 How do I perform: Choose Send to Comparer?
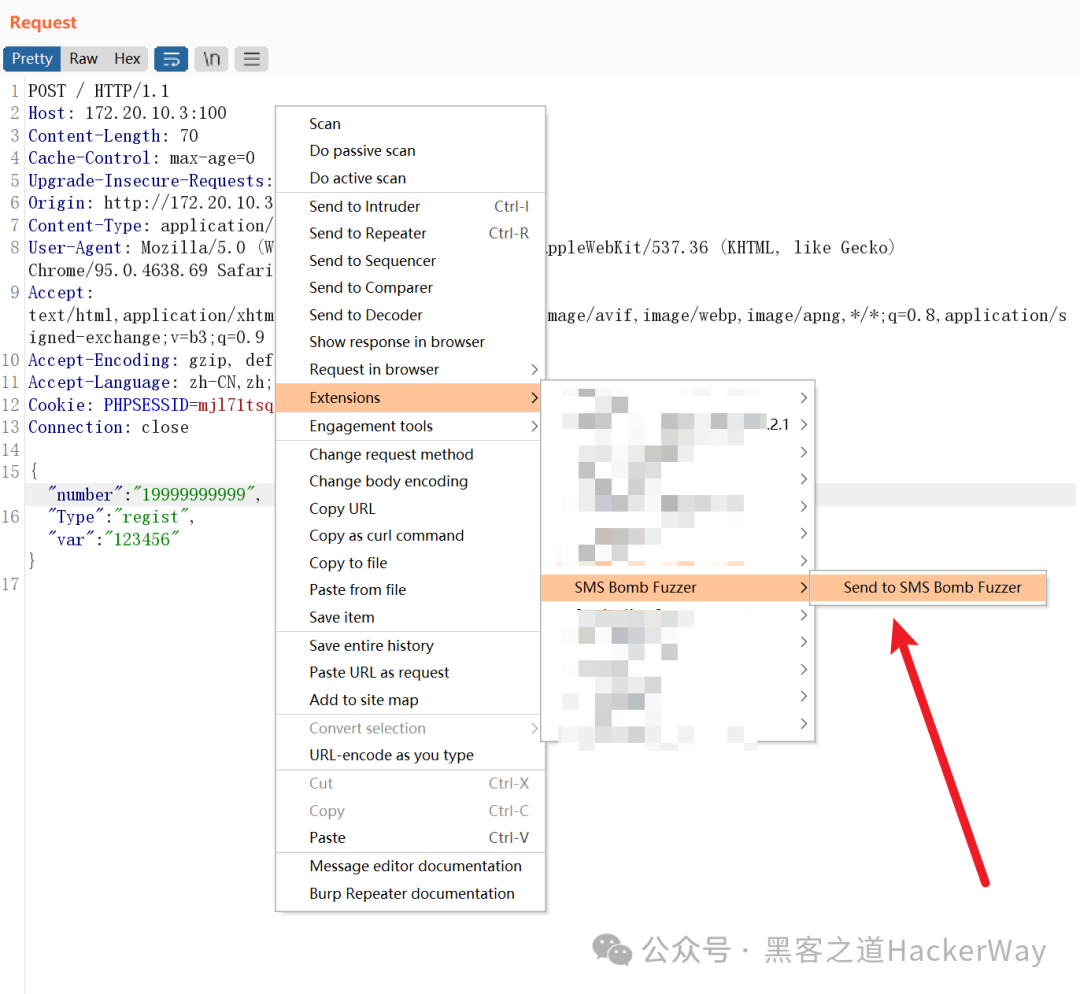(411, 288)
